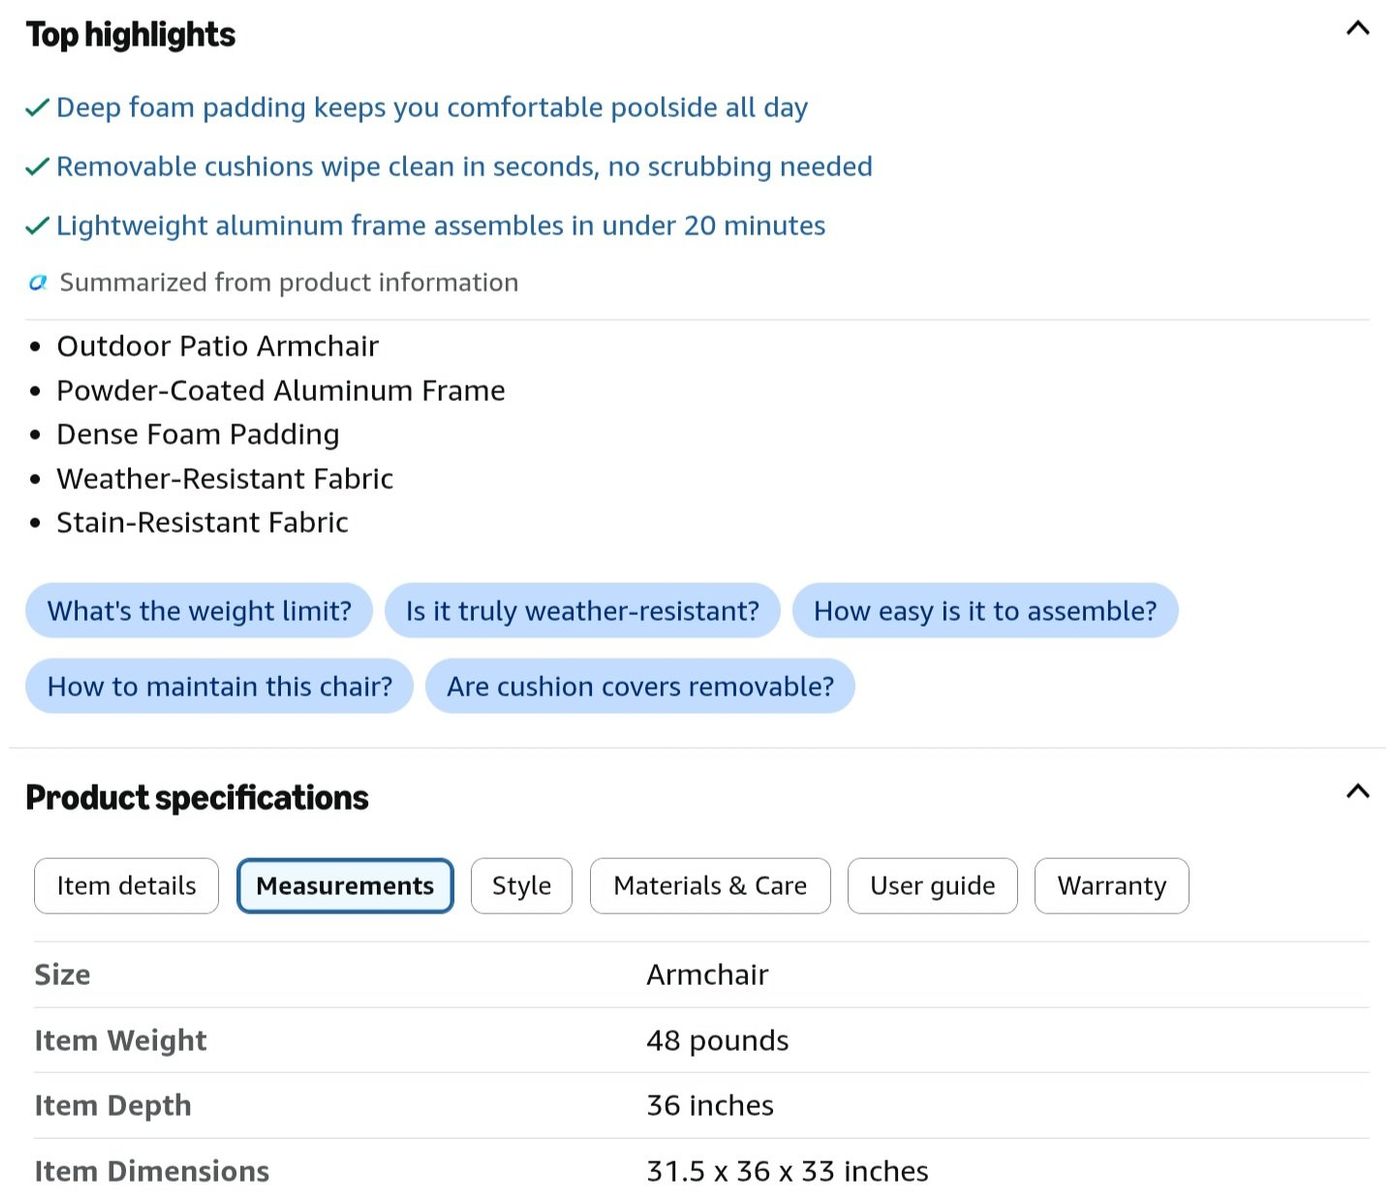The height and width of the screenshot is (1200, 1395).
Task: Collapse the Product specifications chevron
Action: pyautogui.click(x=1357, y=791)
